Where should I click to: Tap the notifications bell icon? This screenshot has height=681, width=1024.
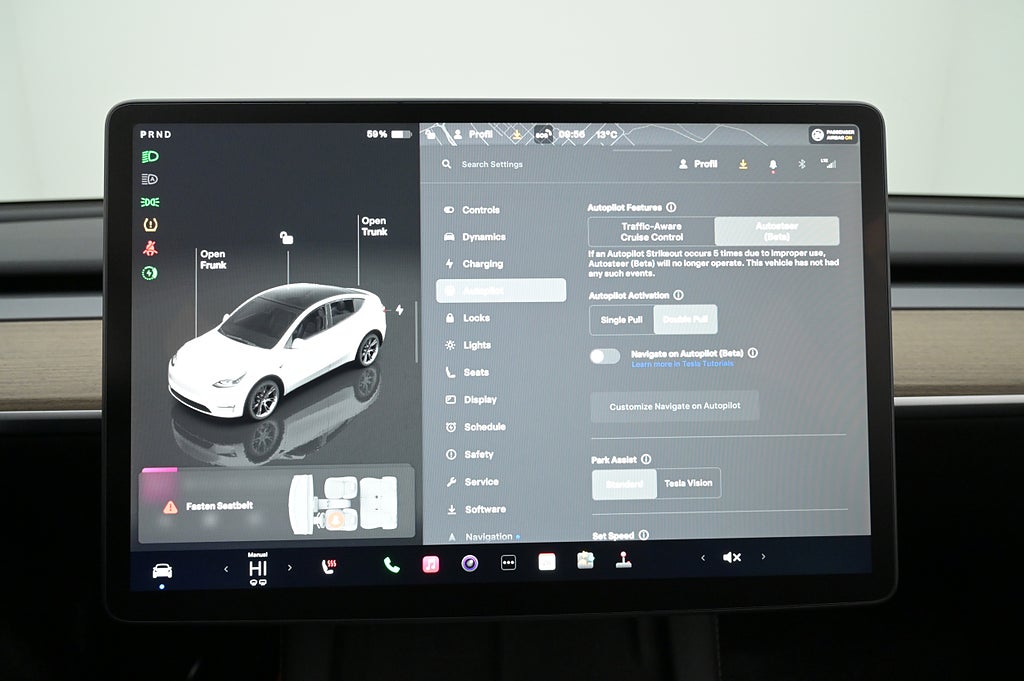(772, 164)
